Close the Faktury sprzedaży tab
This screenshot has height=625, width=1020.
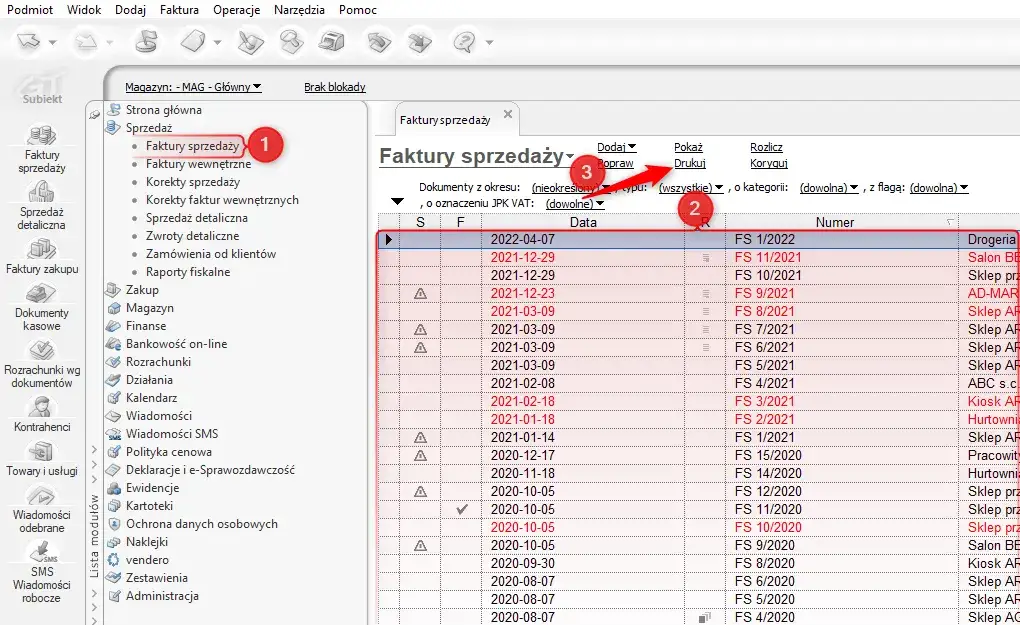508,115
